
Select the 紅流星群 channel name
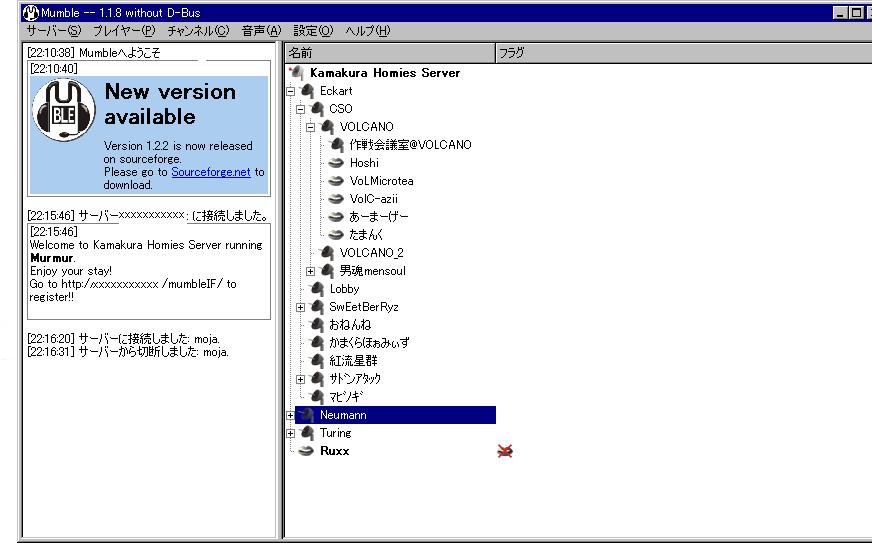click(353, 361)
